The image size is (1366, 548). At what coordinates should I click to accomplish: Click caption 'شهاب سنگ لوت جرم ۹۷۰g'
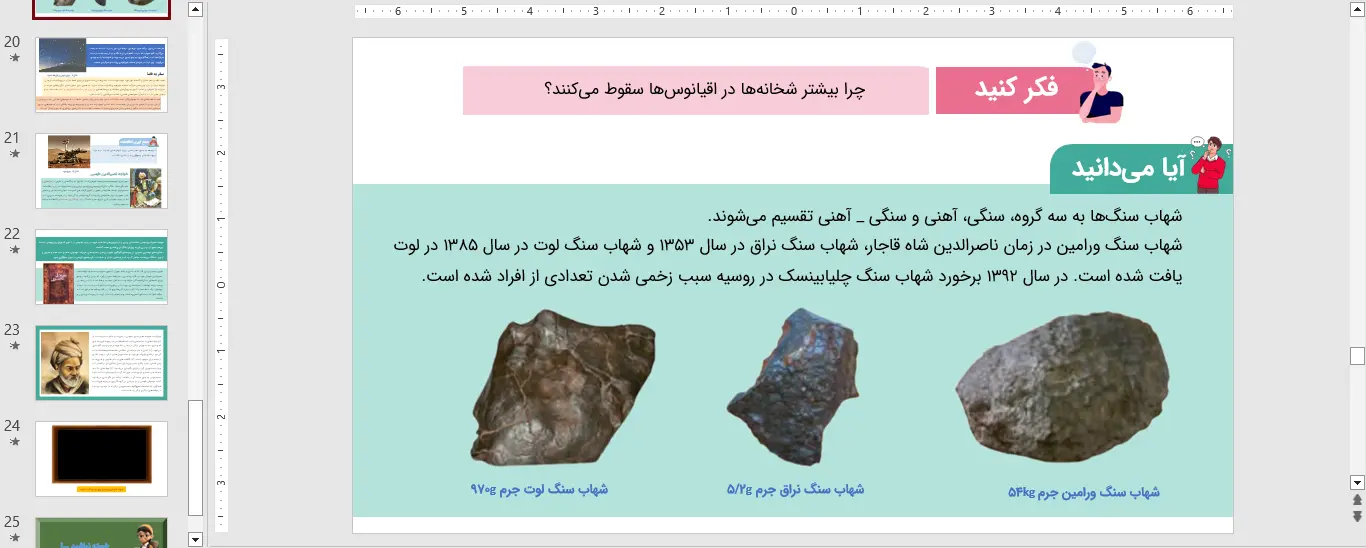click(539, 489)
